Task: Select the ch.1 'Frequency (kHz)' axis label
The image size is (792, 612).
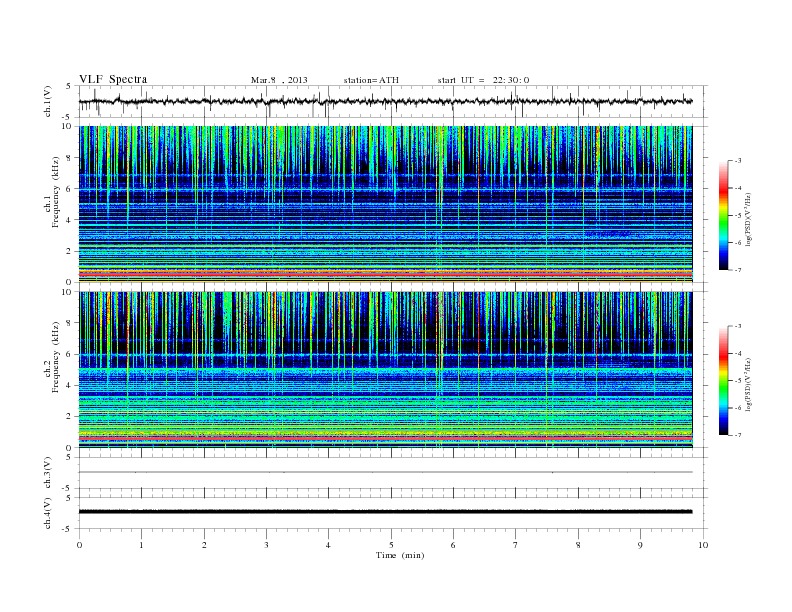Action: 55,192
